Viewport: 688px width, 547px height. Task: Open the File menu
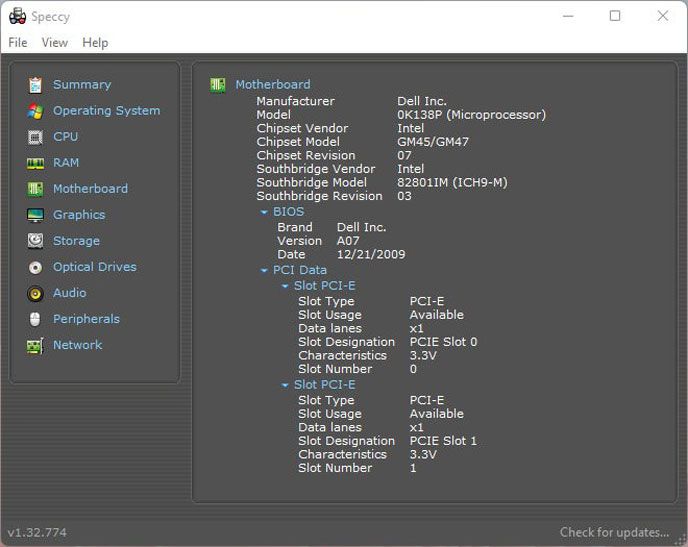coord(18,43)
